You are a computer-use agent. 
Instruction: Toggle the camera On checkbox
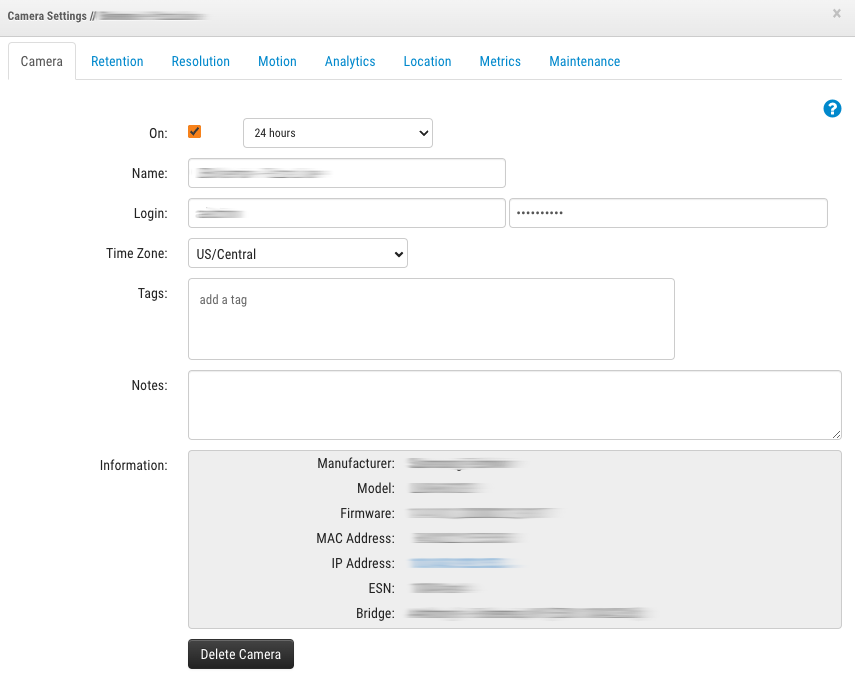tap(195, 132)
